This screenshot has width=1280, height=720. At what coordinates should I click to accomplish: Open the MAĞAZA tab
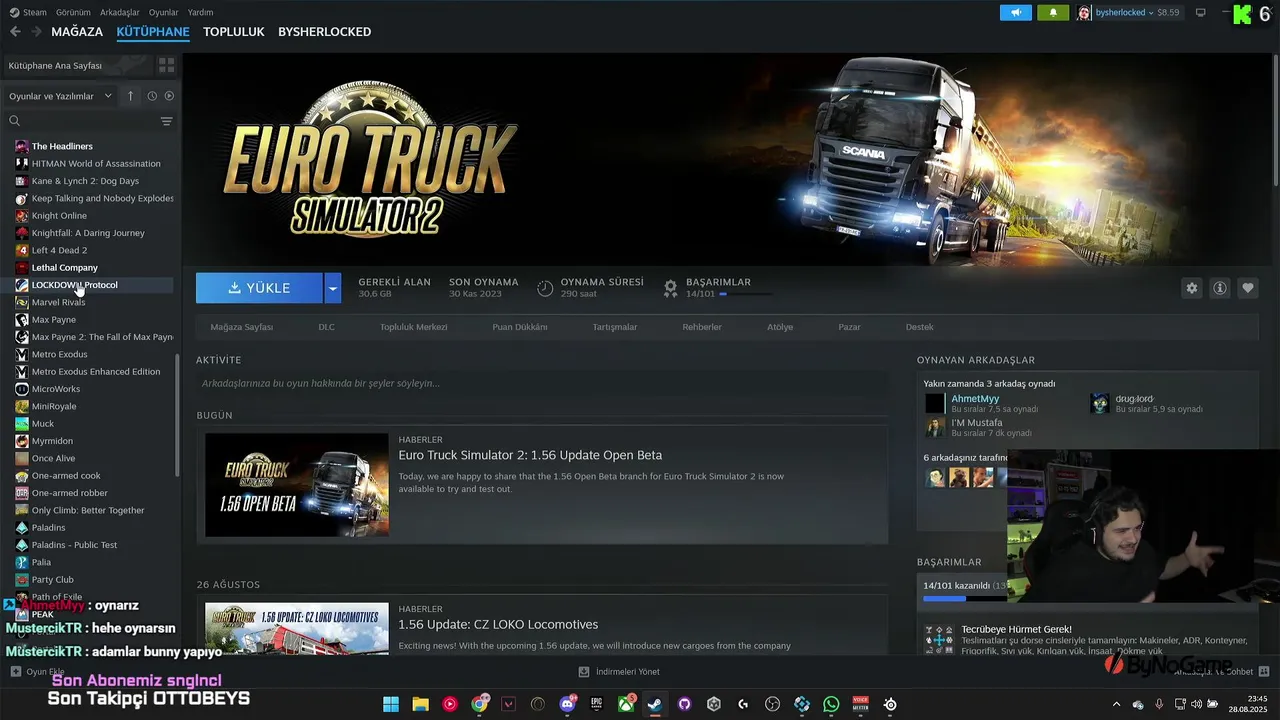(77, 32)
